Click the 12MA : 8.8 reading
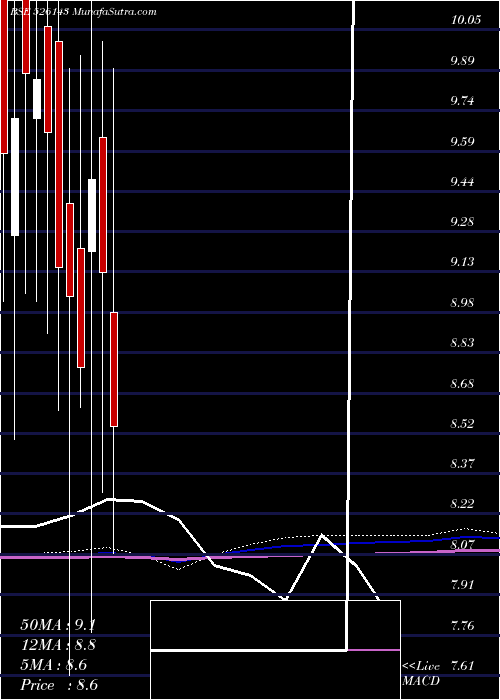Viewport: 500px width, 700px height. [x=58, y=645]
